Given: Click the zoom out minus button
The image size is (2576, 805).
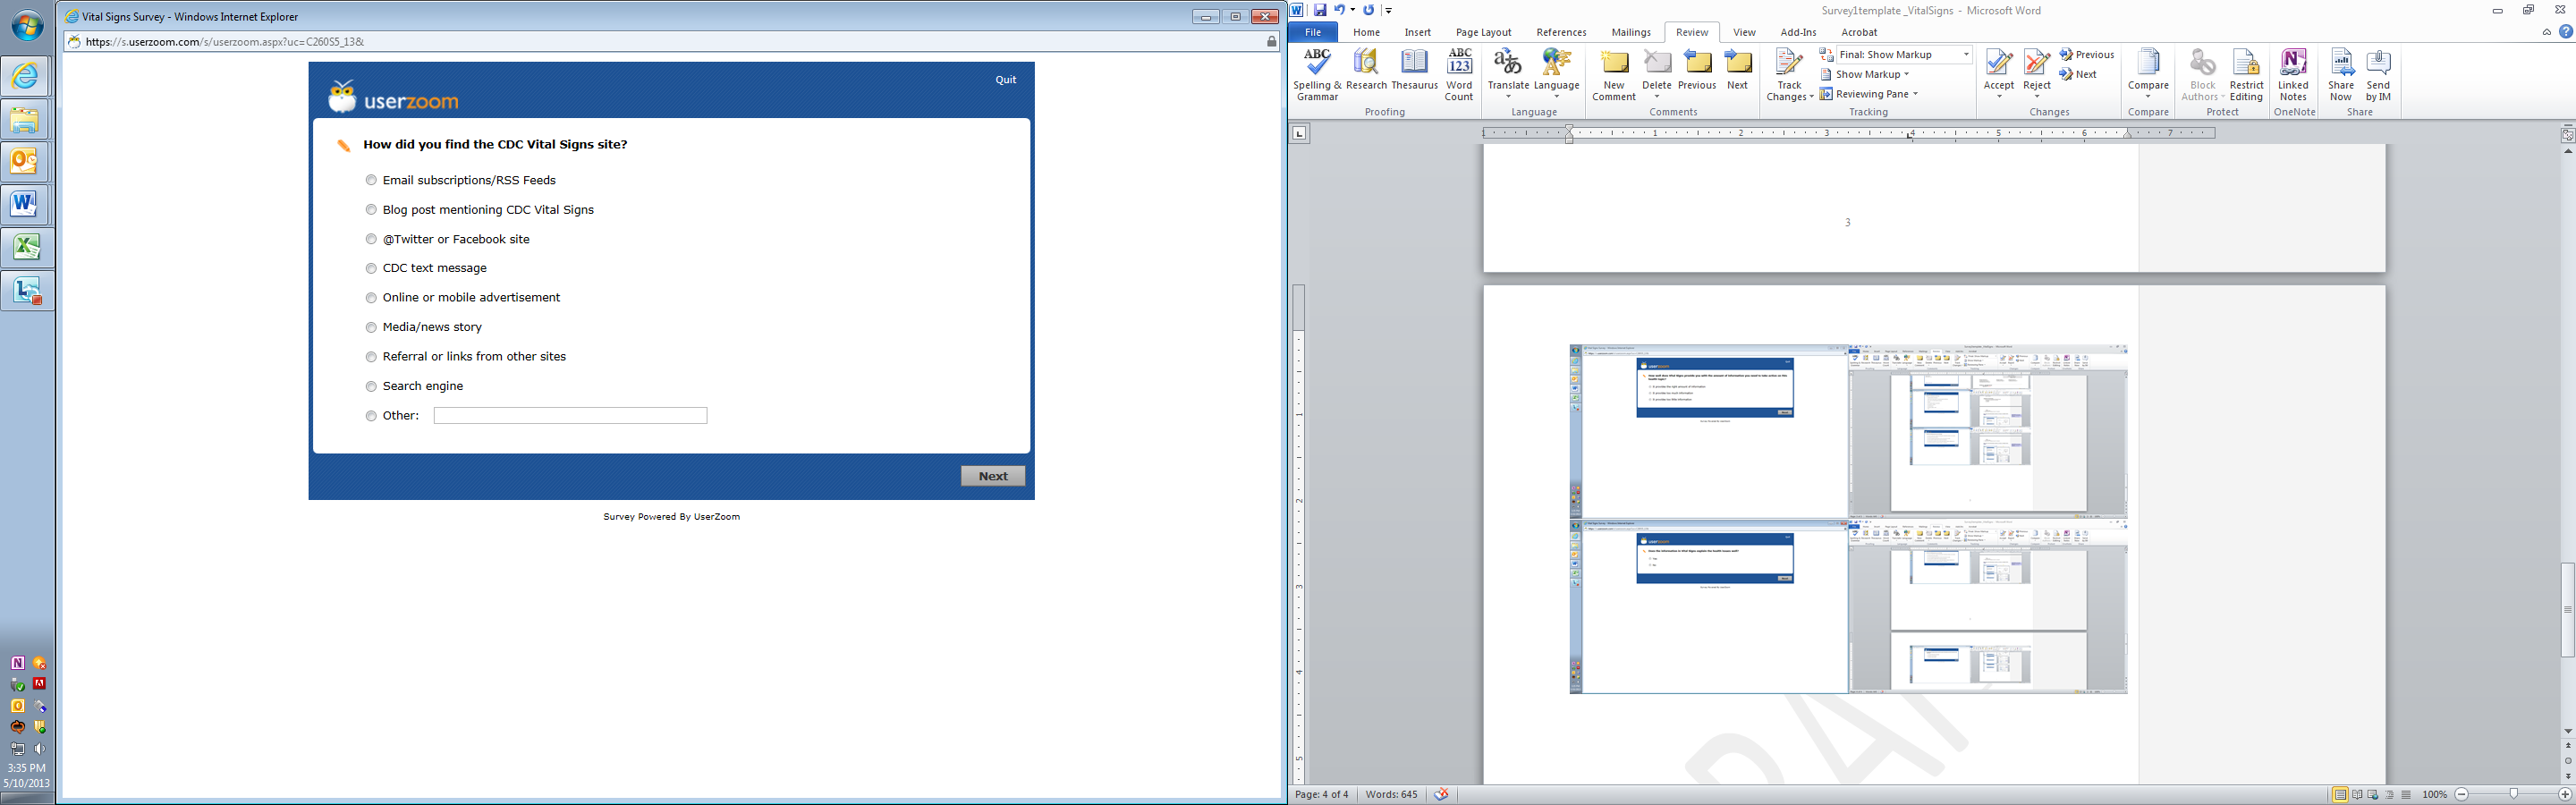Looking at the screenshot, I should pyautogui.click(x=2461, y=794).
